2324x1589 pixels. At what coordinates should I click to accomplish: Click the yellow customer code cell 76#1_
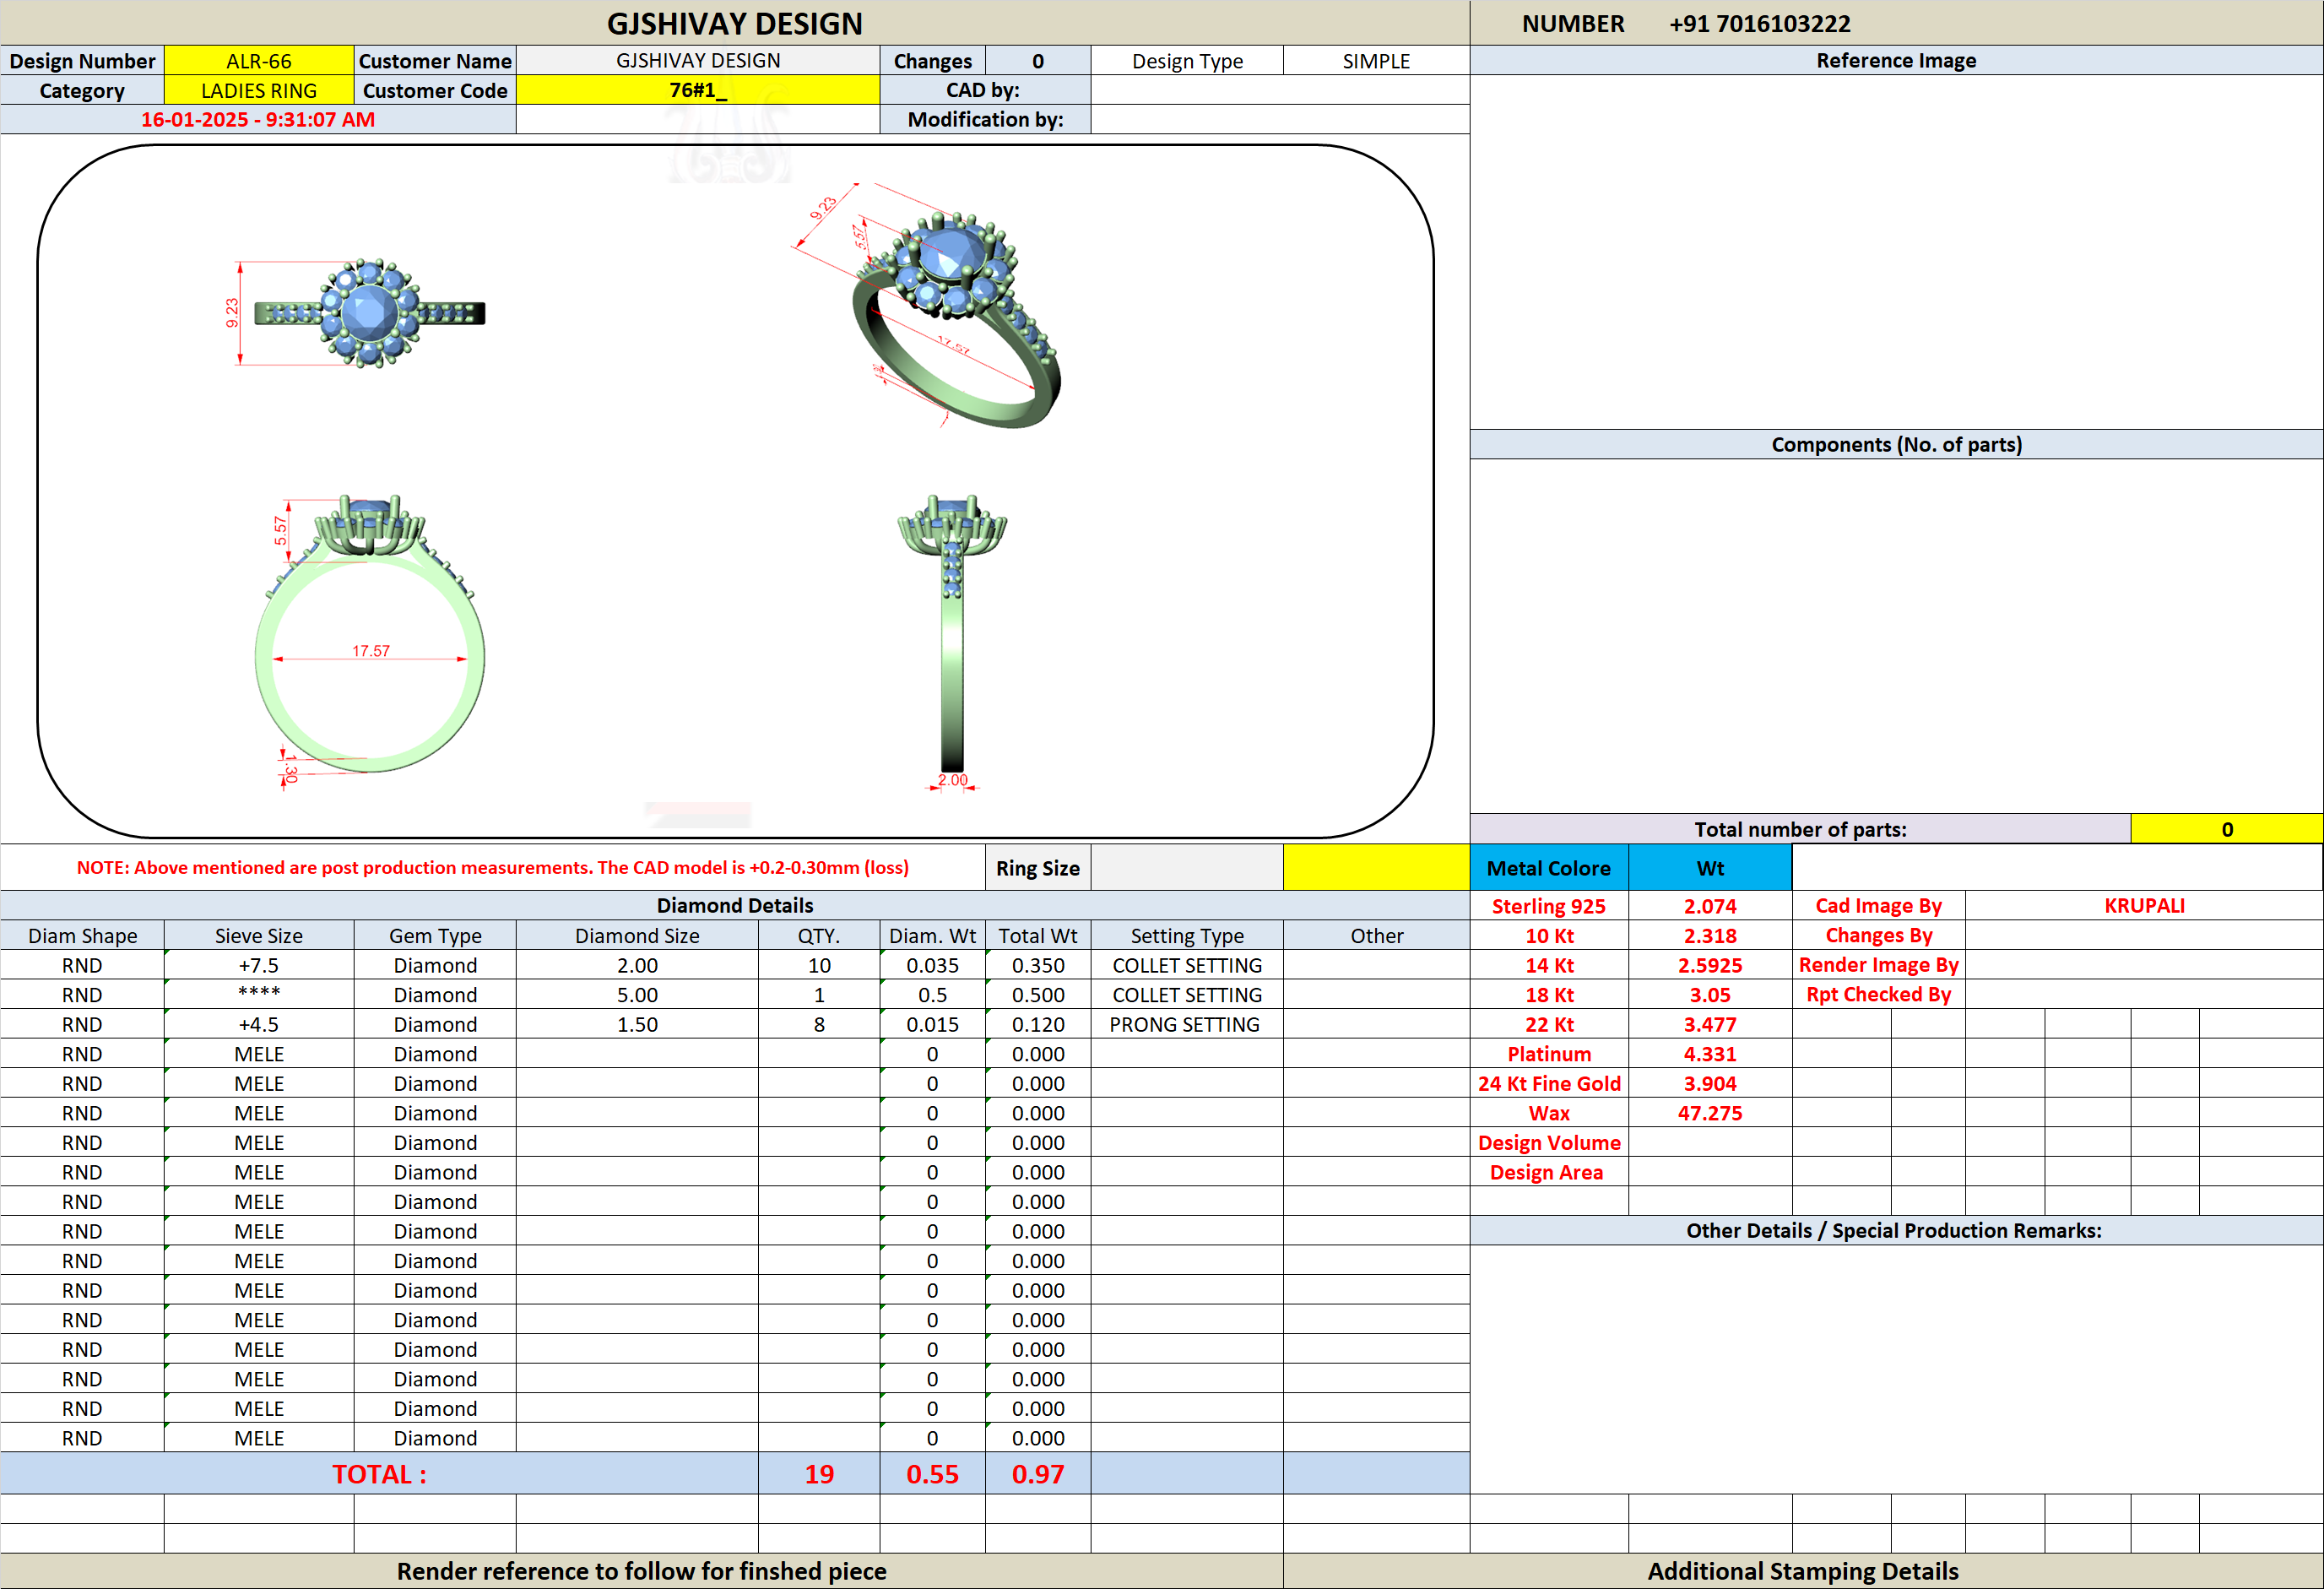(698, 90)
